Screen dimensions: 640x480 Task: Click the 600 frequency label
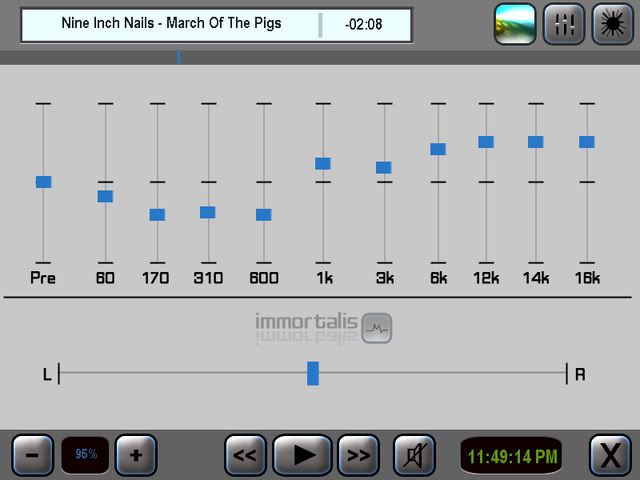click(x=264, y=278)
